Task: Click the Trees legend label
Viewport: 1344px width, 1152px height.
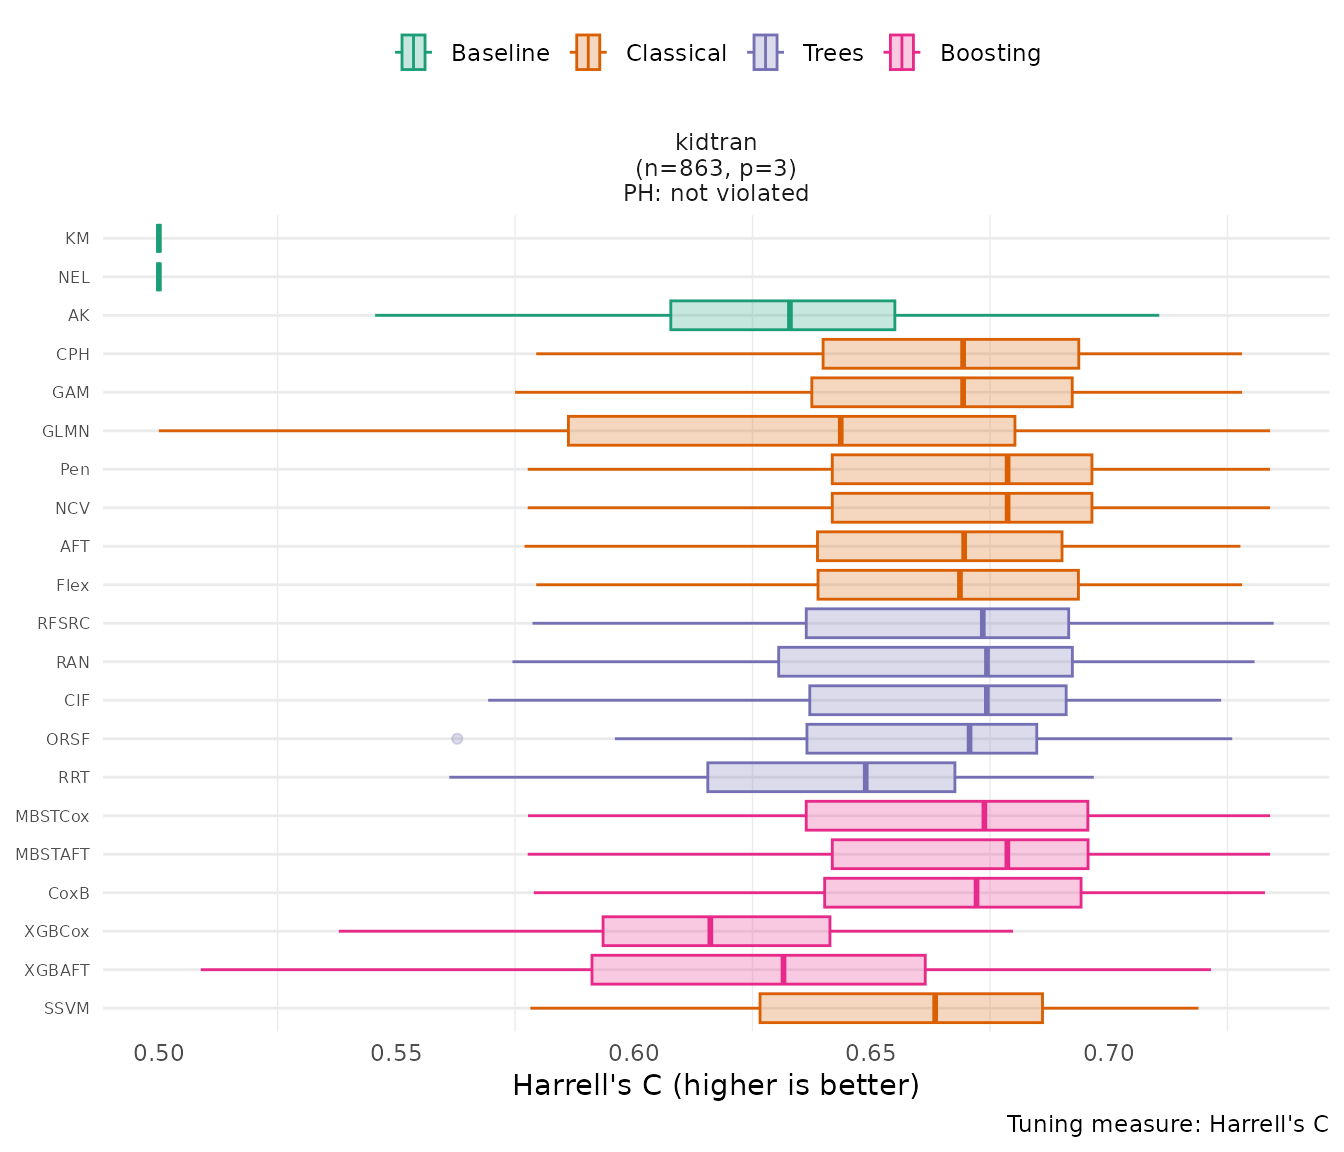Action: tap(833, 53)
